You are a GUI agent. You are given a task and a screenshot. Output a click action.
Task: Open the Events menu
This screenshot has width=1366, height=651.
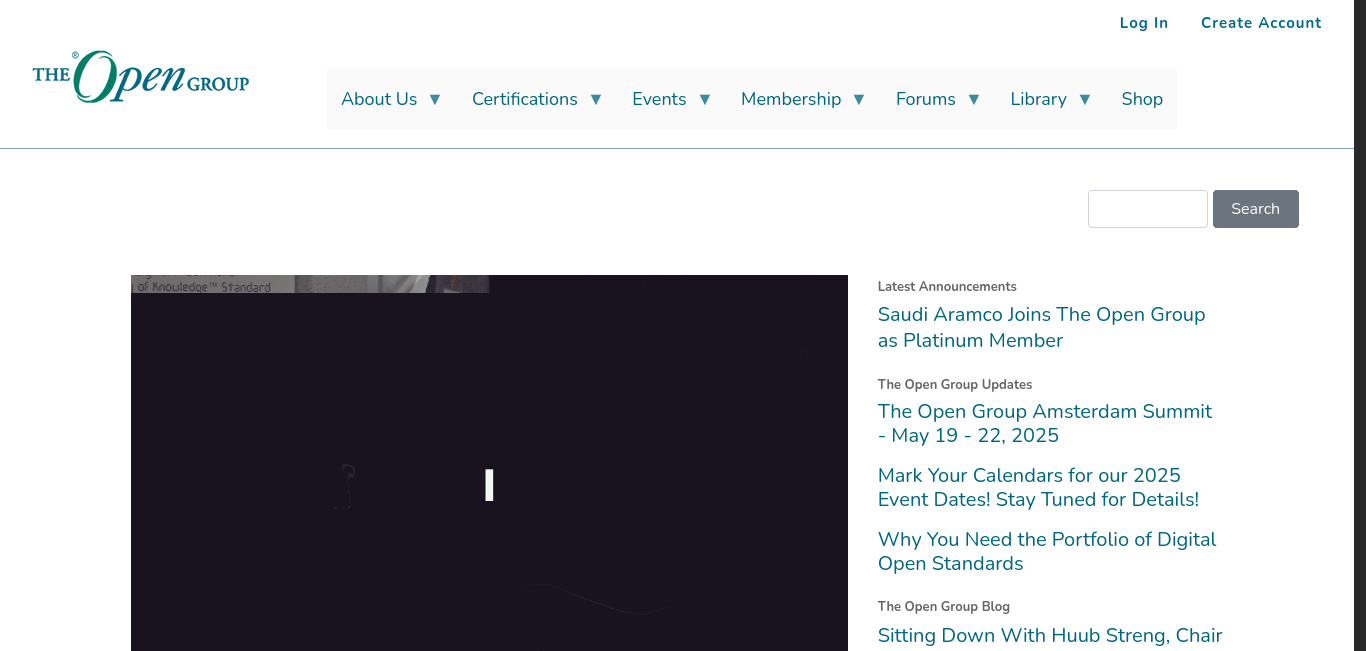[x=659, y=99]
